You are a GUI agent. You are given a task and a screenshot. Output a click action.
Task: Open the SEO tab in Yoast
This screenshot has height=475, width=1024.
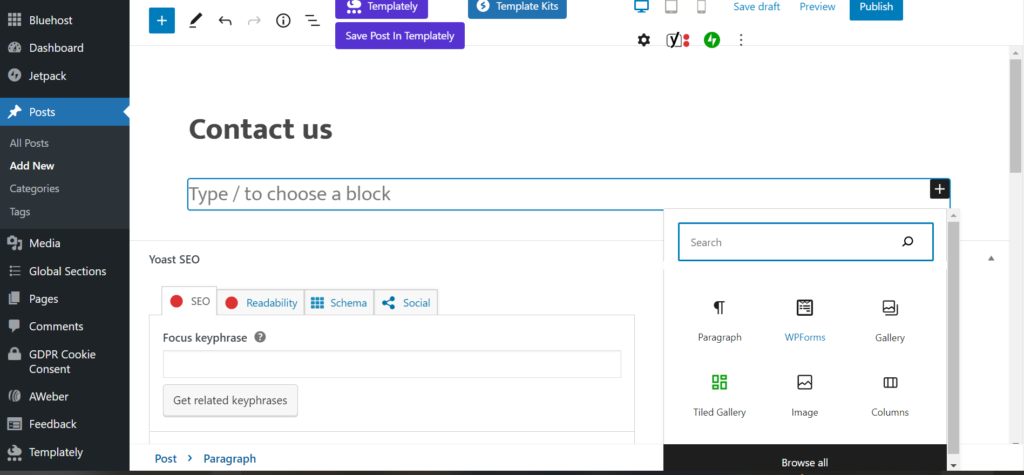point(190,302)
